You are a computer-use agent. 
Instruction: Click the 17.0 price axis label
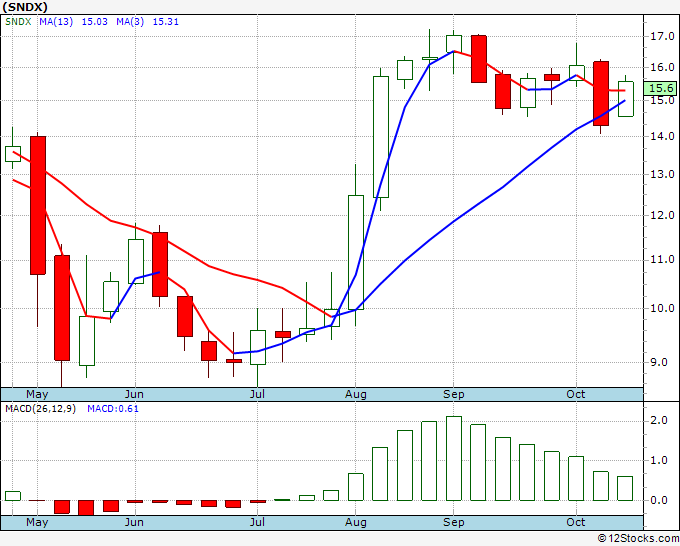click(x=662, y=36)
